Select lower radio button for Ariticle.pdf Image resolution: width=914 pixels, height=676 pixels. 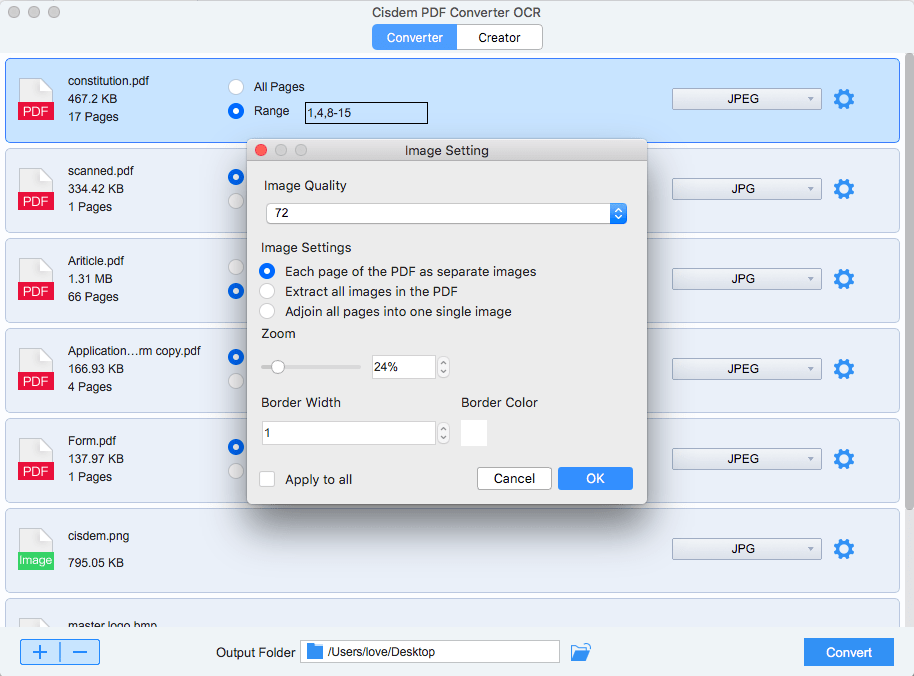pos(236,290)
